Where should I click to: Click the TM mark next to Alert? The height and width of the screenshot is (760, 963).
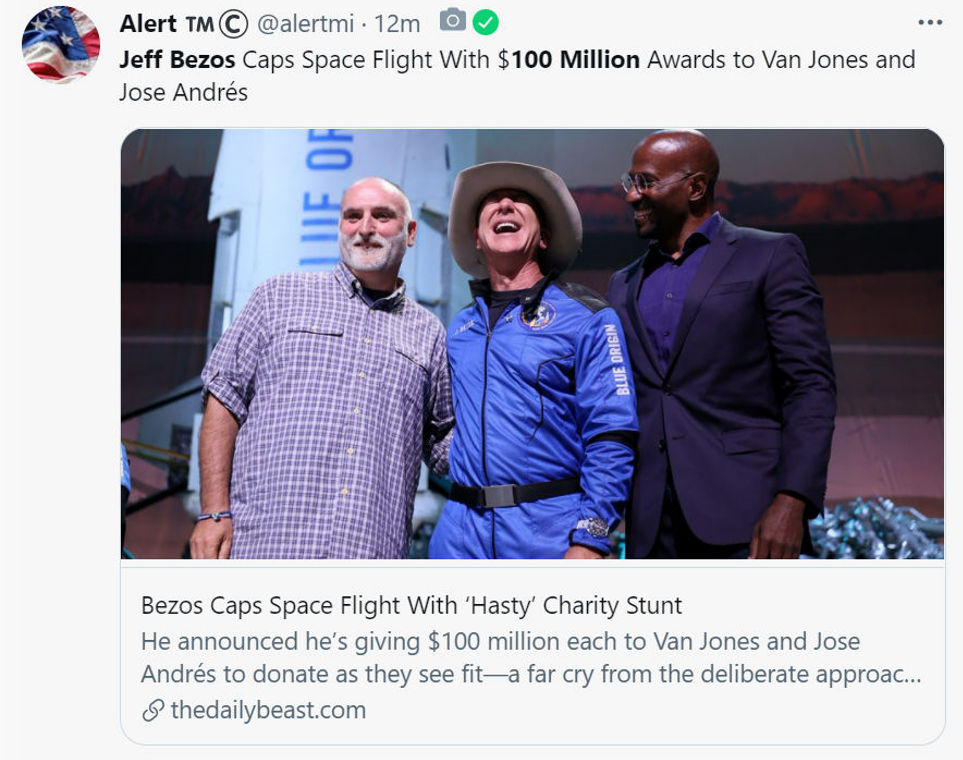tap(199, 24)
